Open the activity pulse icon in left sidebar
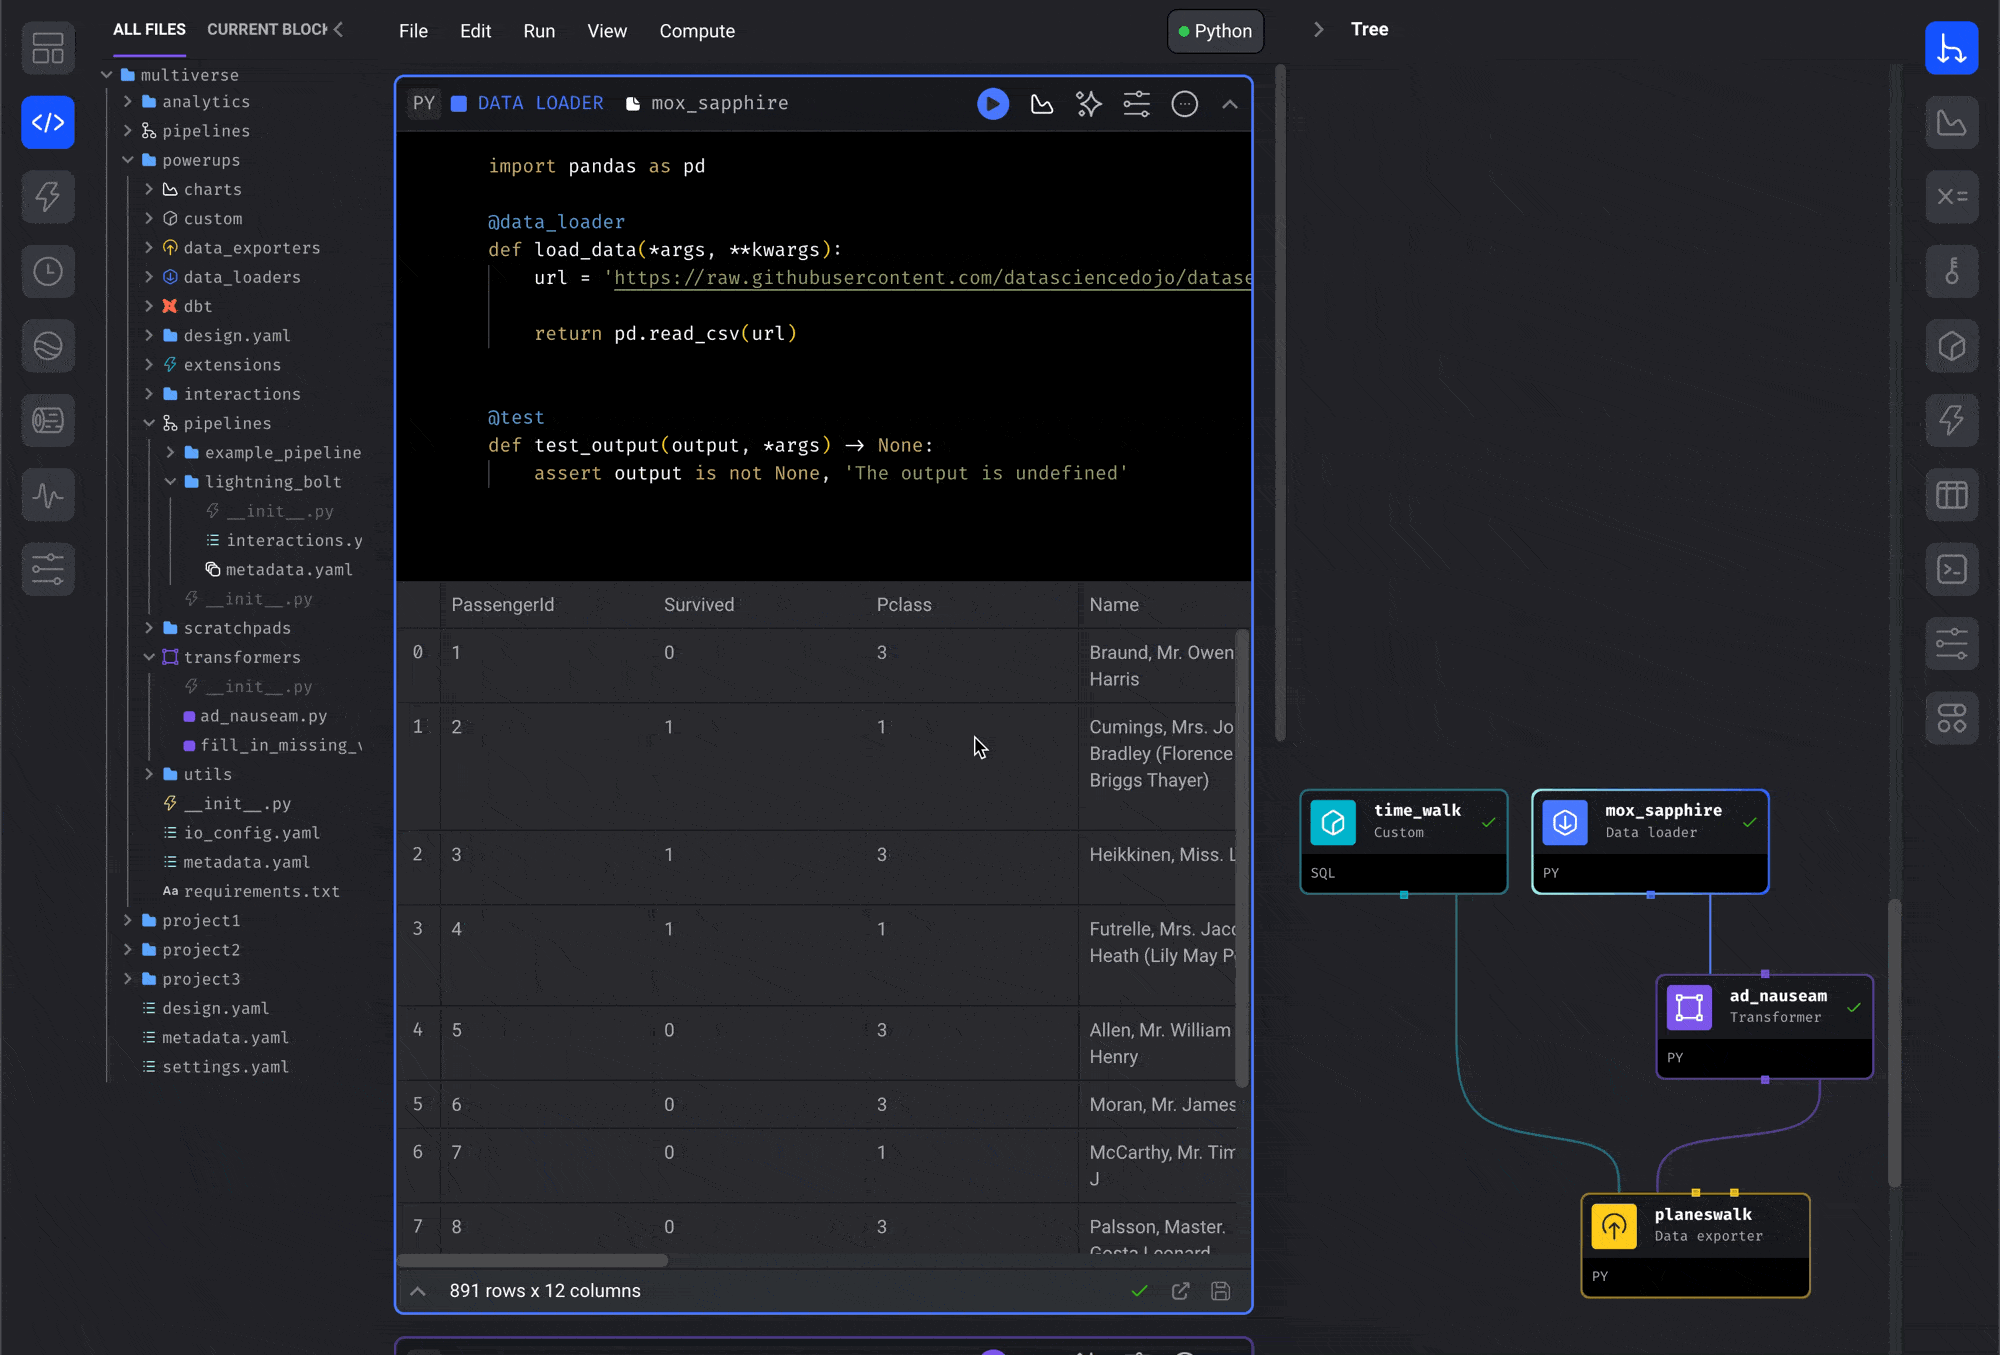The height and width of the screenshot is (1355, 2000). (48, 495)
